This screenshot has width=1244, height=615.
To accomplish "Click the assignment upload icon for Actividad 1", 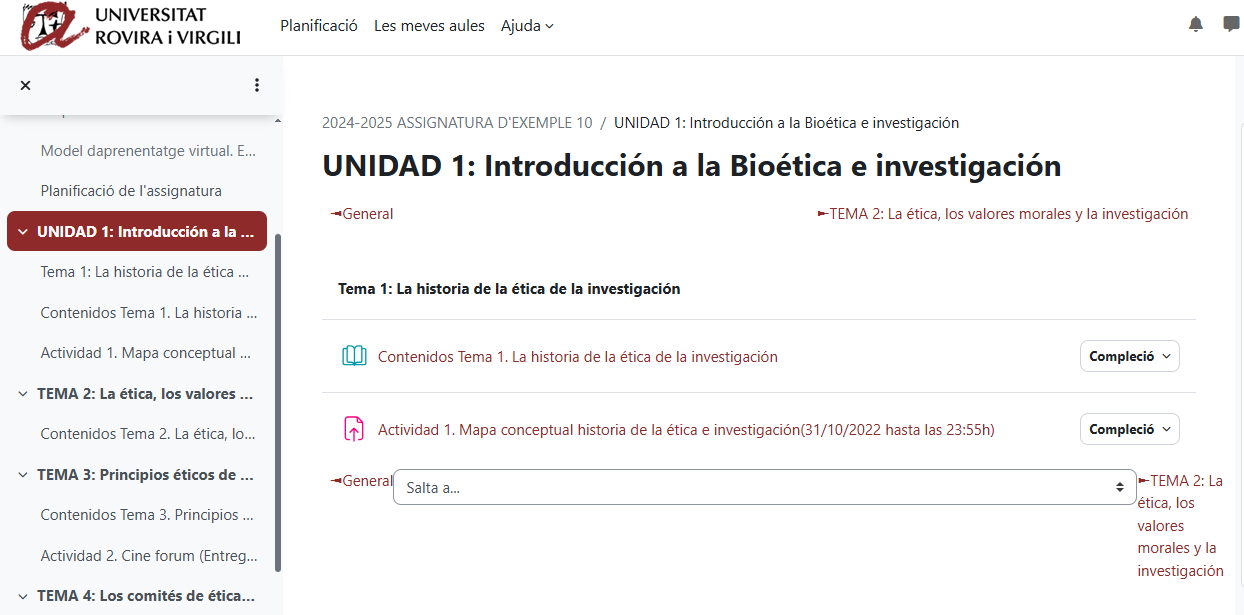I will click(354, 429).
